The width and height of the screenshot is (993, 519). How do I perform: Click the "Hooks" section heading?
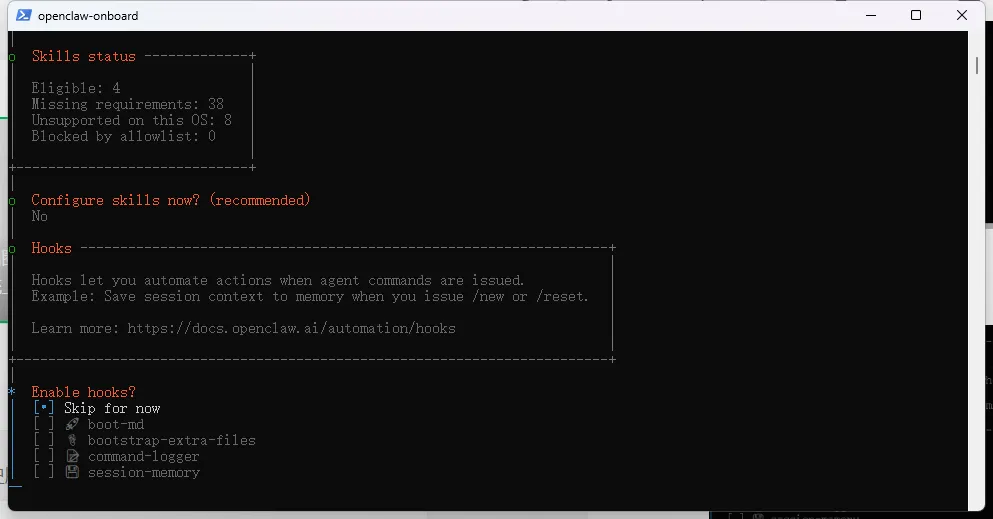[51, 248]
